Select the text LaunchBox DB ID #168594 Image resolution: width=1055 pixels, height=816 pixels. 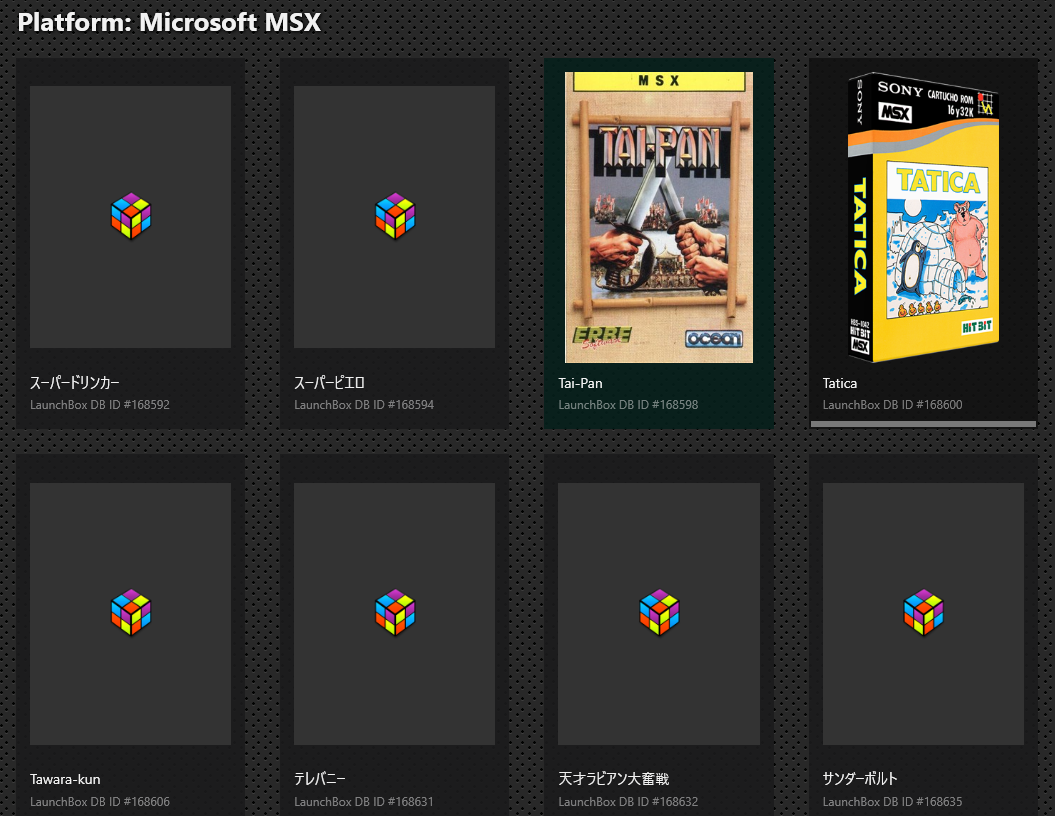[364, 405]
